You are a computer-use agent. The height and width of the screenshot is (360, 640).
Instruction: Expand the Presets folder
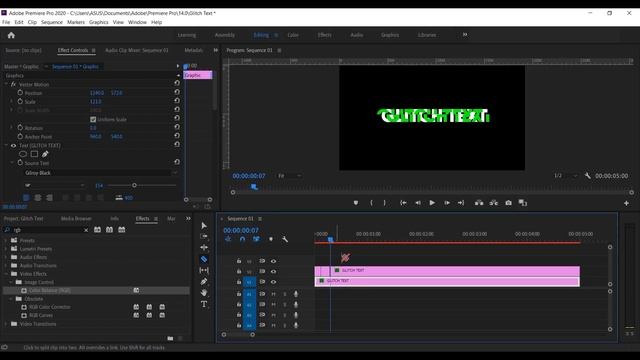6,240
